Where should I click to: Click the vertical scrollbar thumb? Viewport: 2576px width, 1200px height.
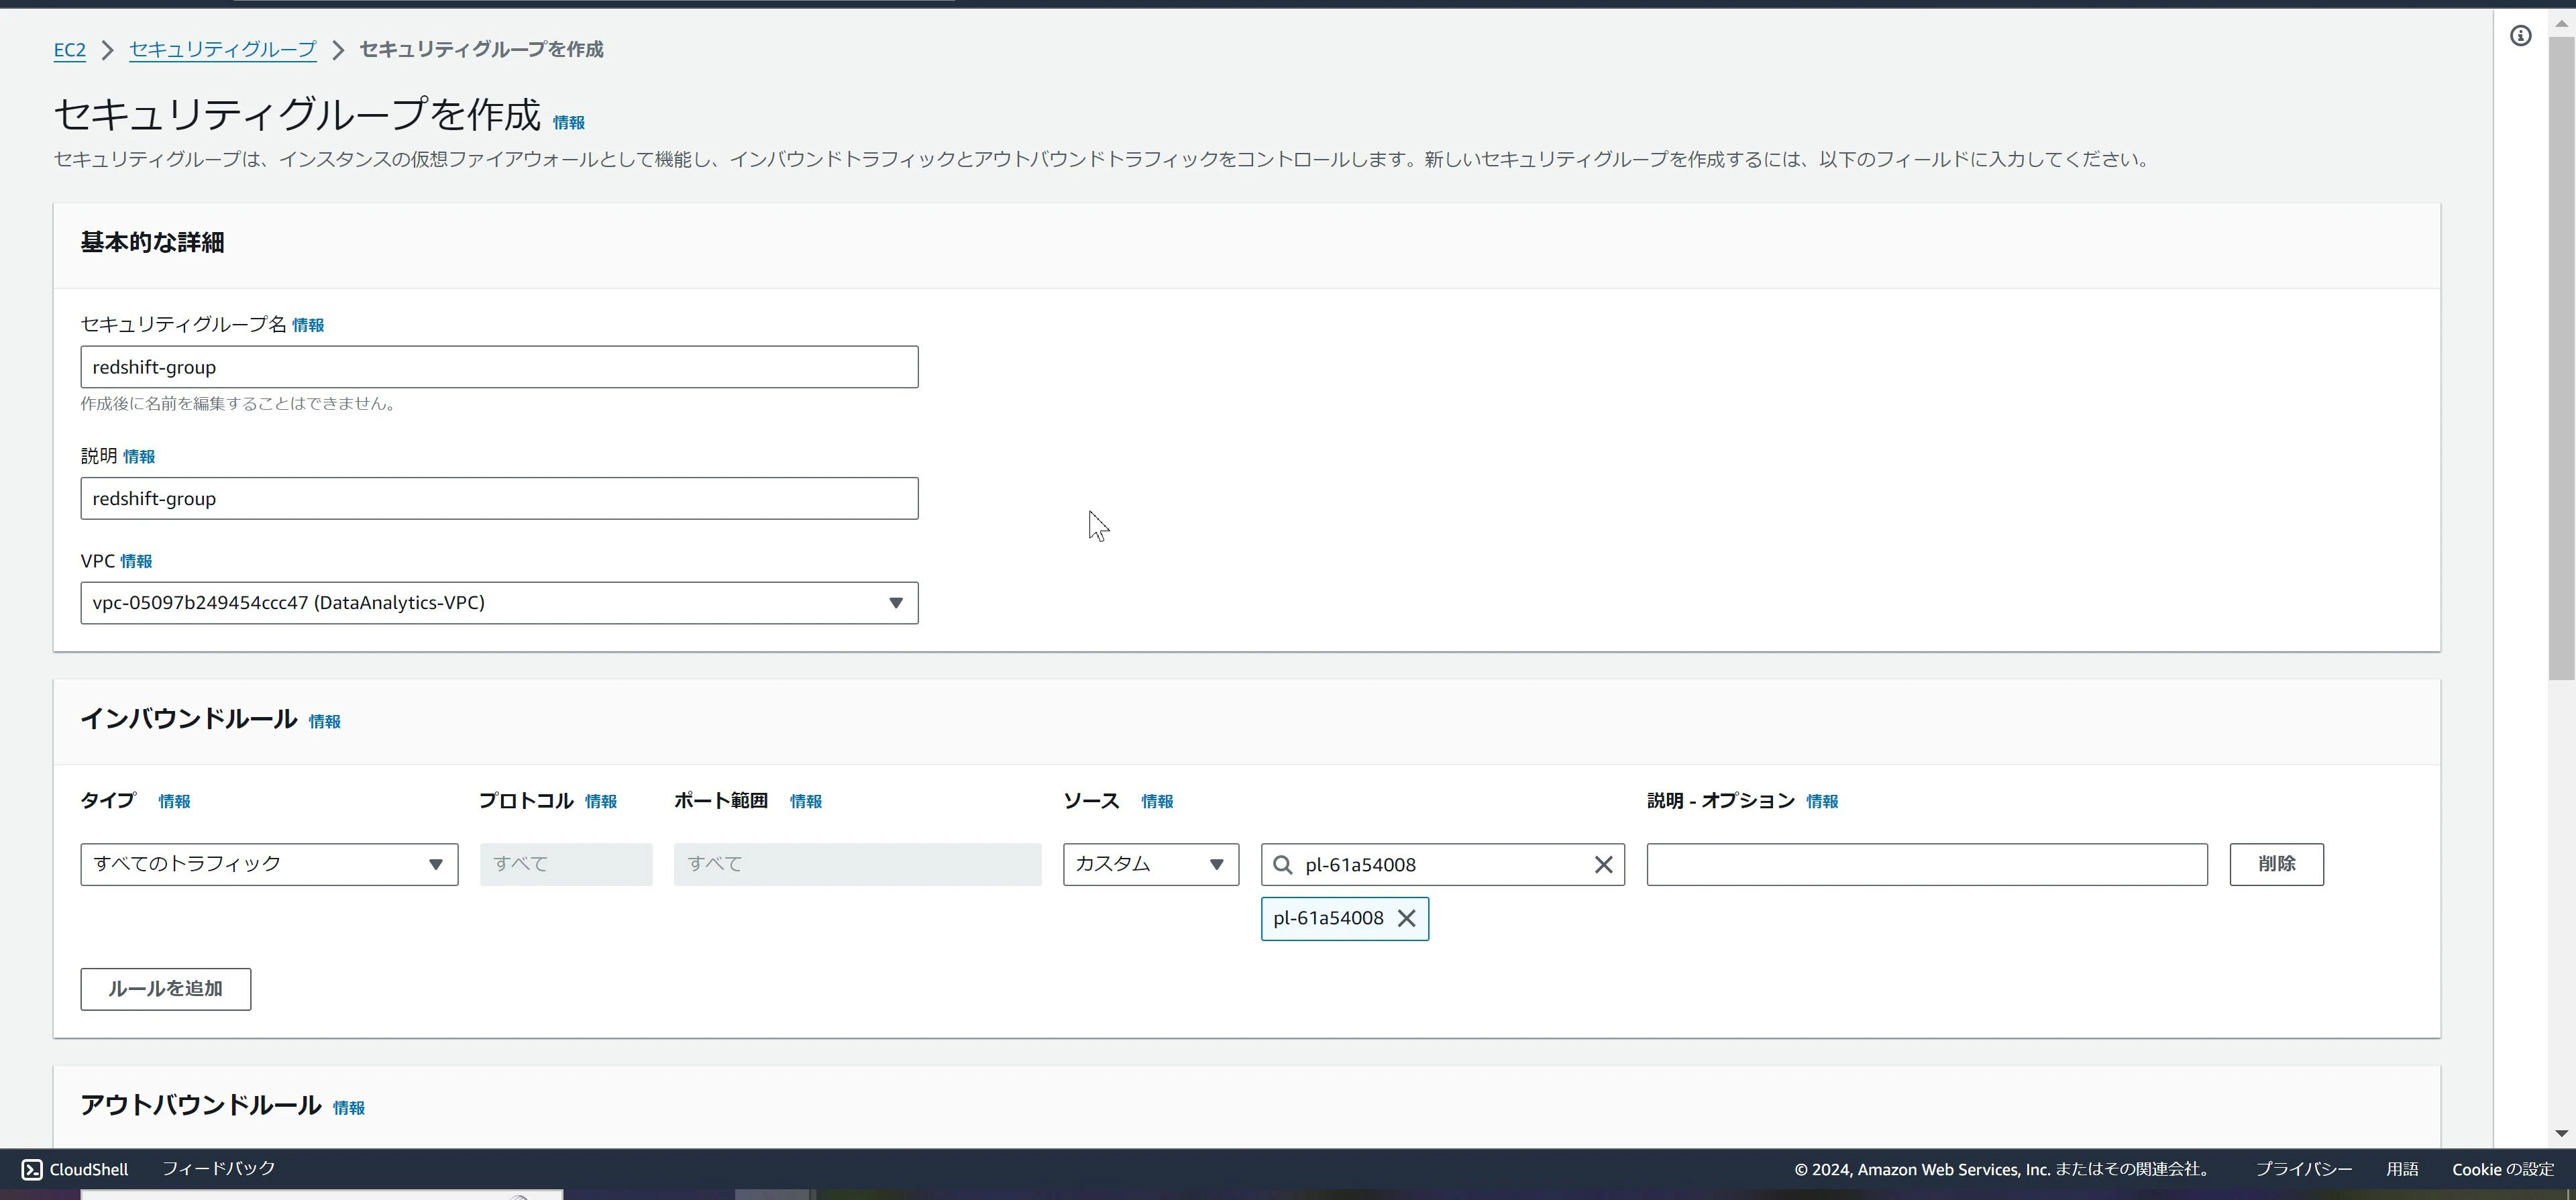2561,358
